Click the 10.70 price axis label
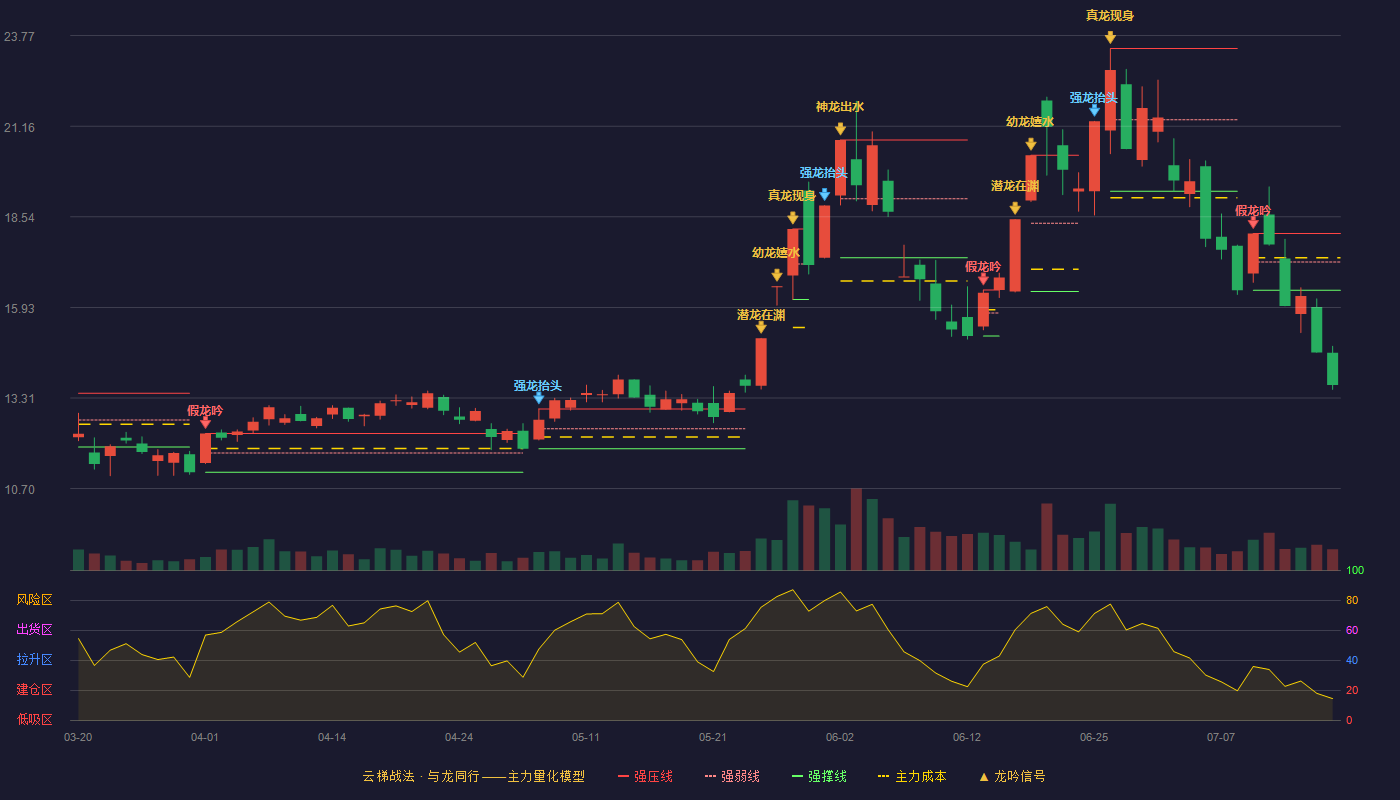The width and height of the screenshot is (1400, 800). point(19,490)
